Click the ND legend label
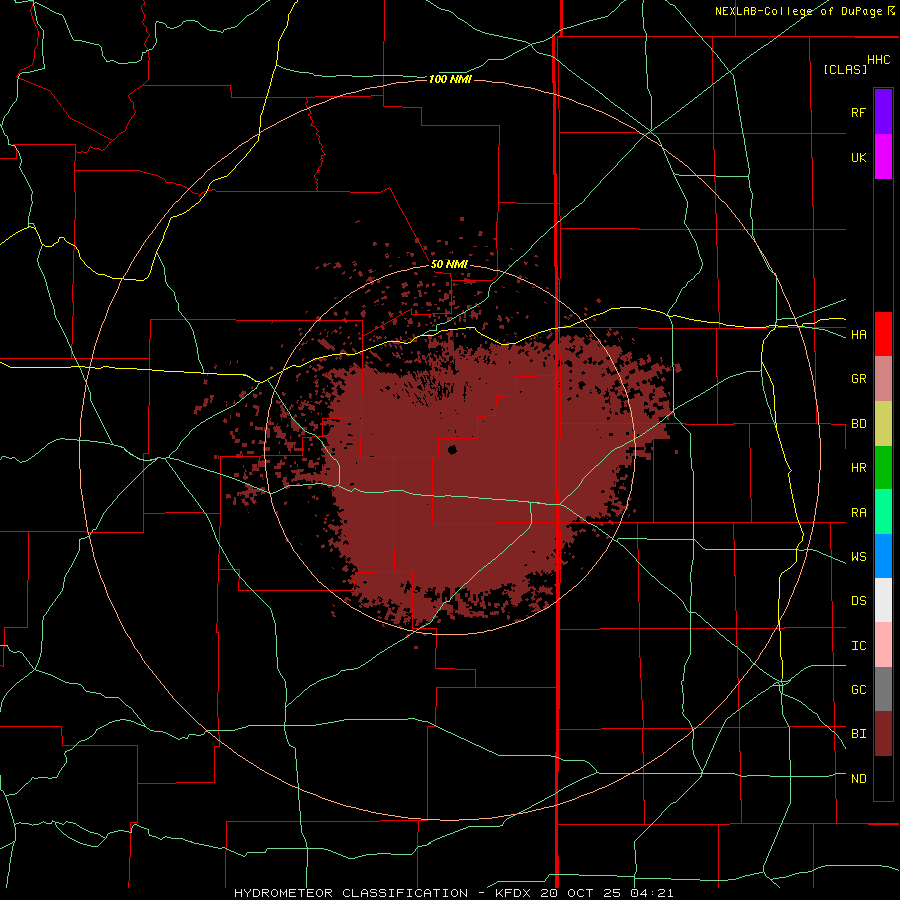 tap(858, 779)
